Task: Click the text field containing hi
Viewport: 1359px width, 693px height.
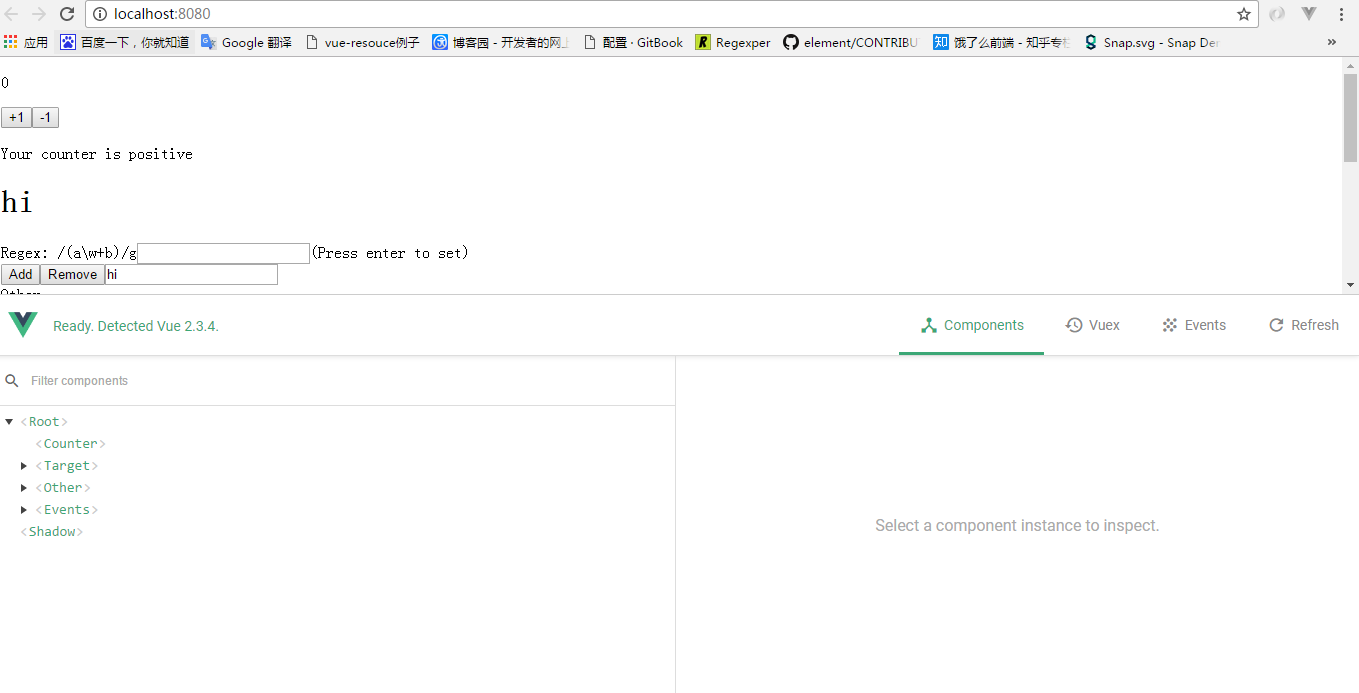Action: pyautogui.click(x=191, y=274)
